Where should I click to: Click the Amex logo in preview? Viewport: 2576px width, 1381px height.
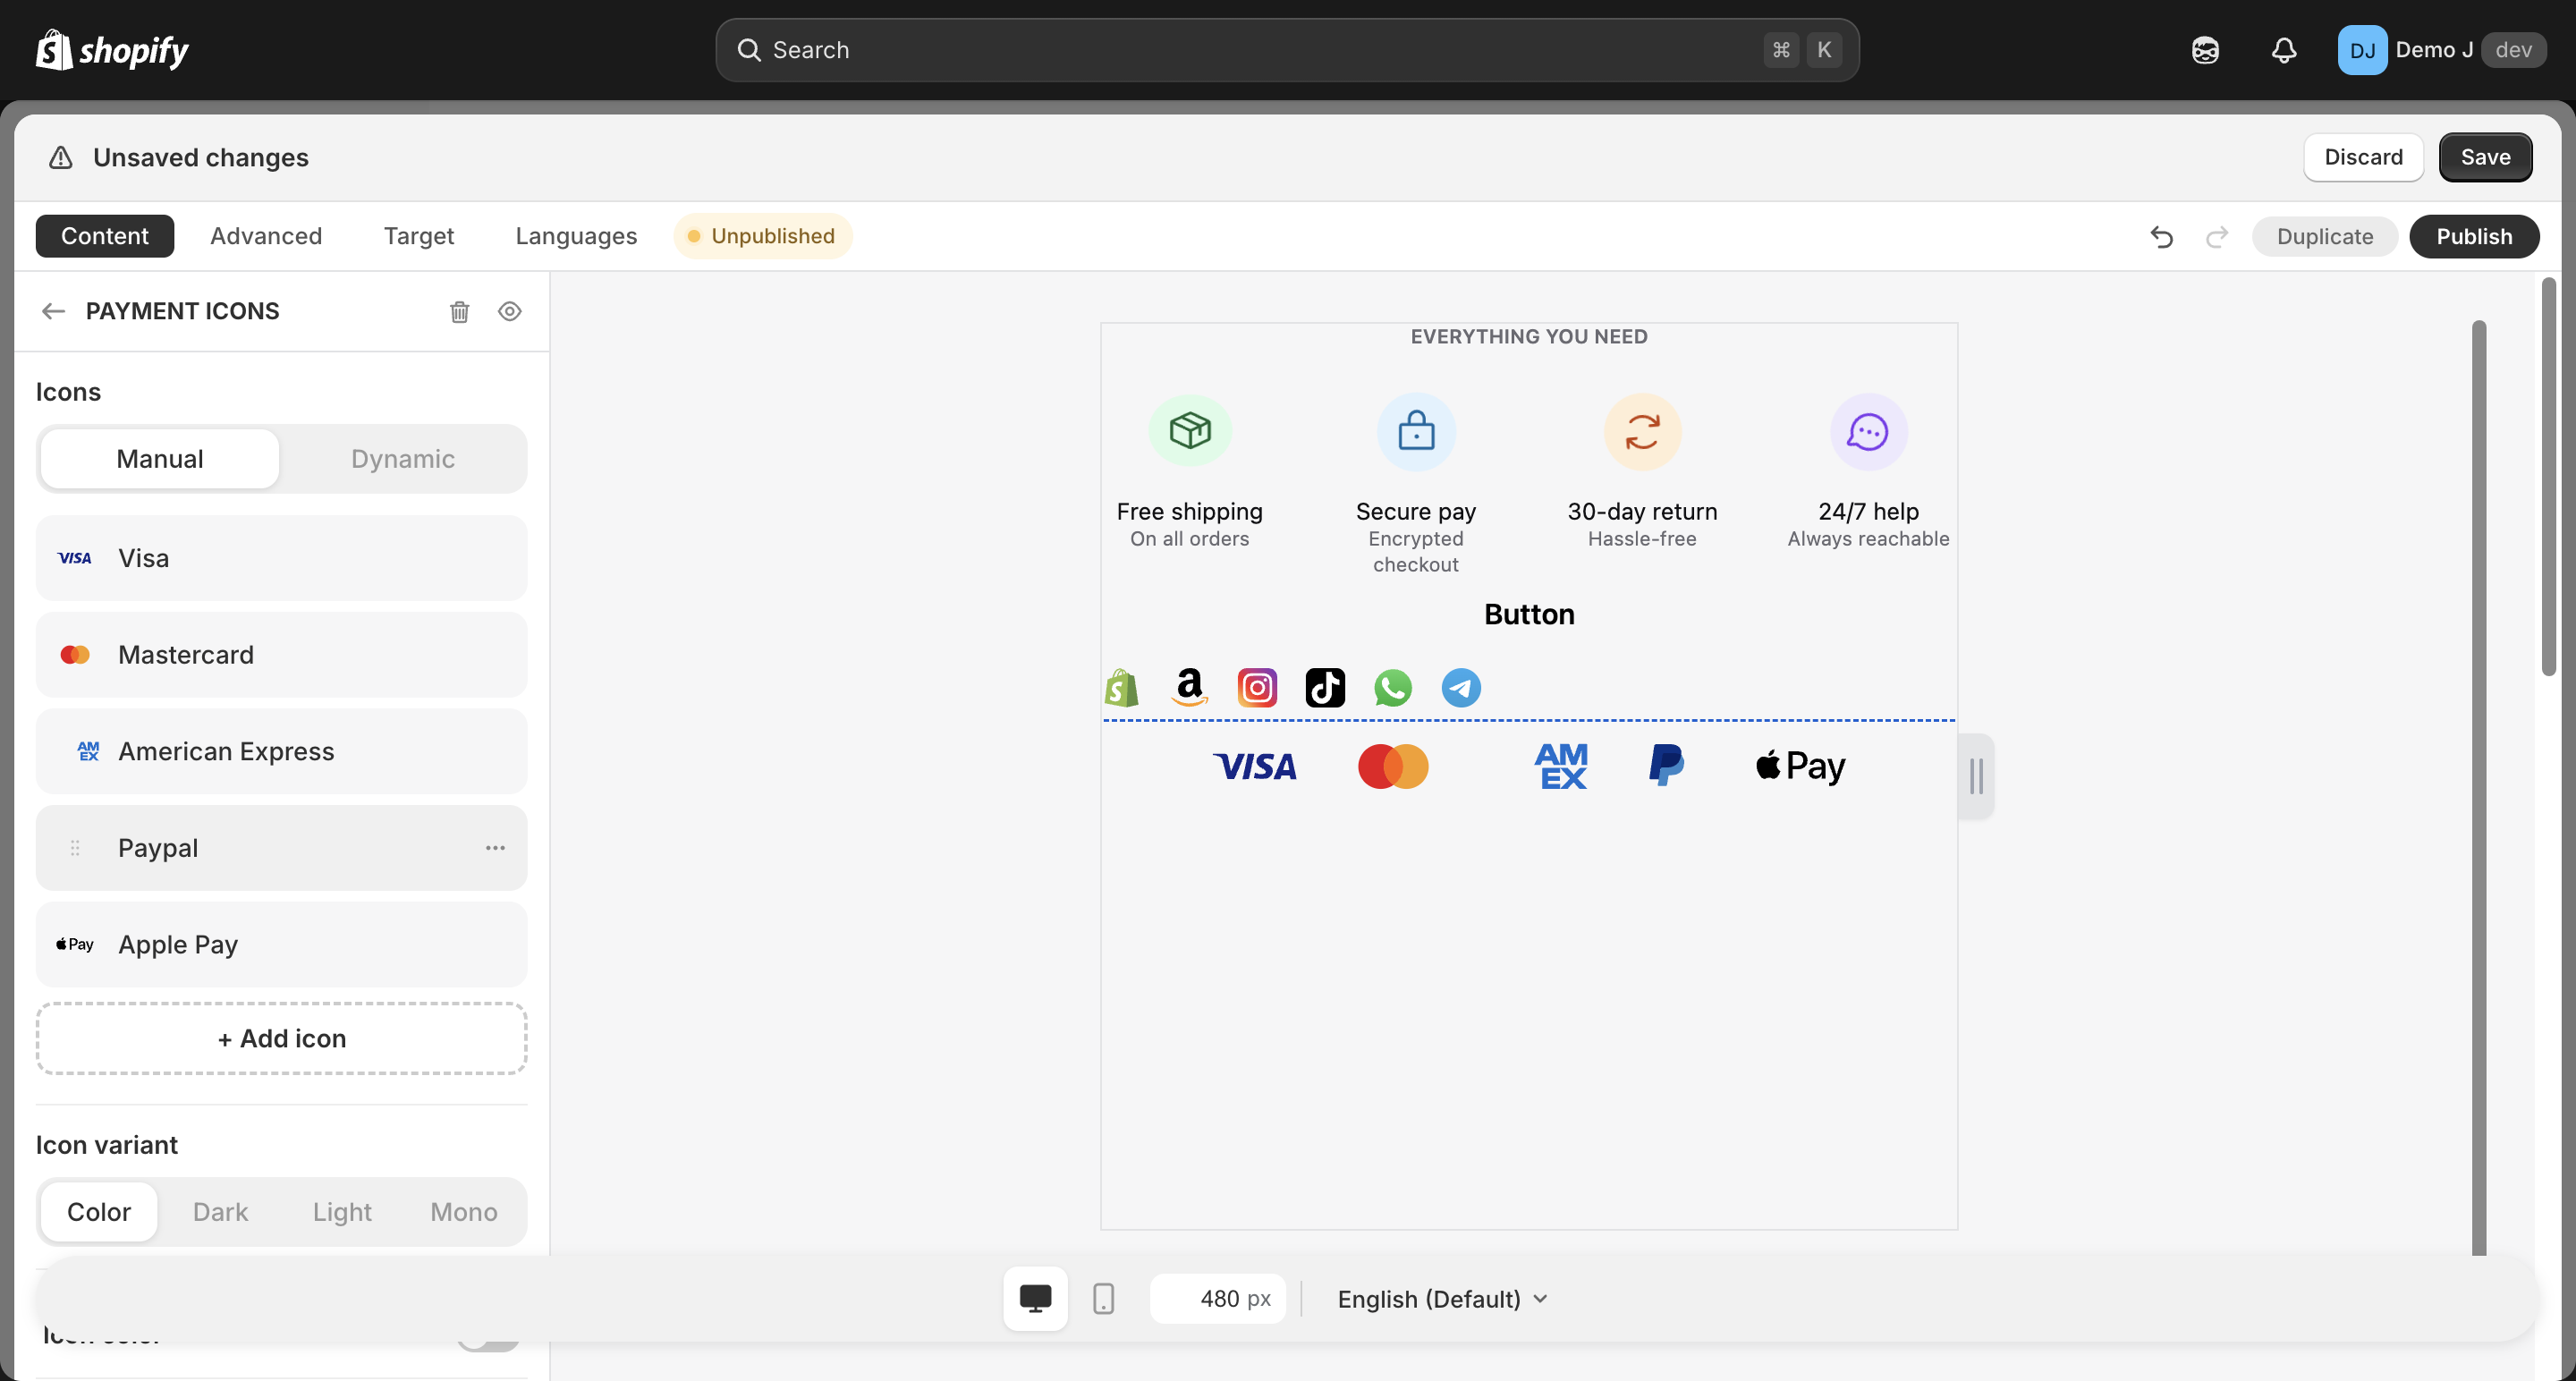click(1561, 767)
